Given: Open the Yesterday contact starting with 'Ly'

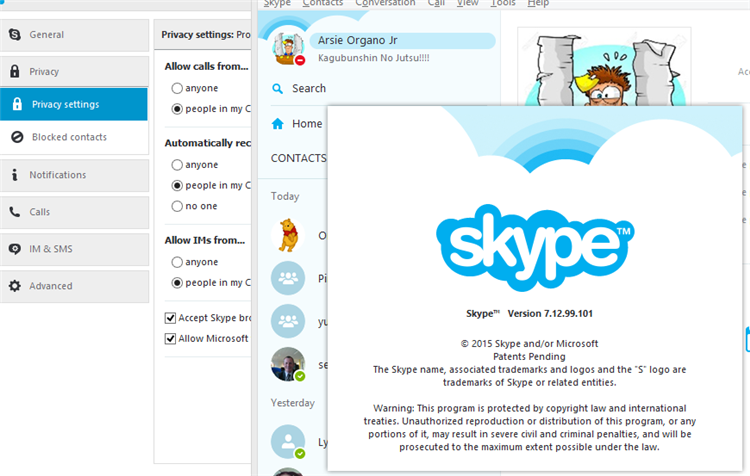Looking at the screenshot, I should point(288,442).
